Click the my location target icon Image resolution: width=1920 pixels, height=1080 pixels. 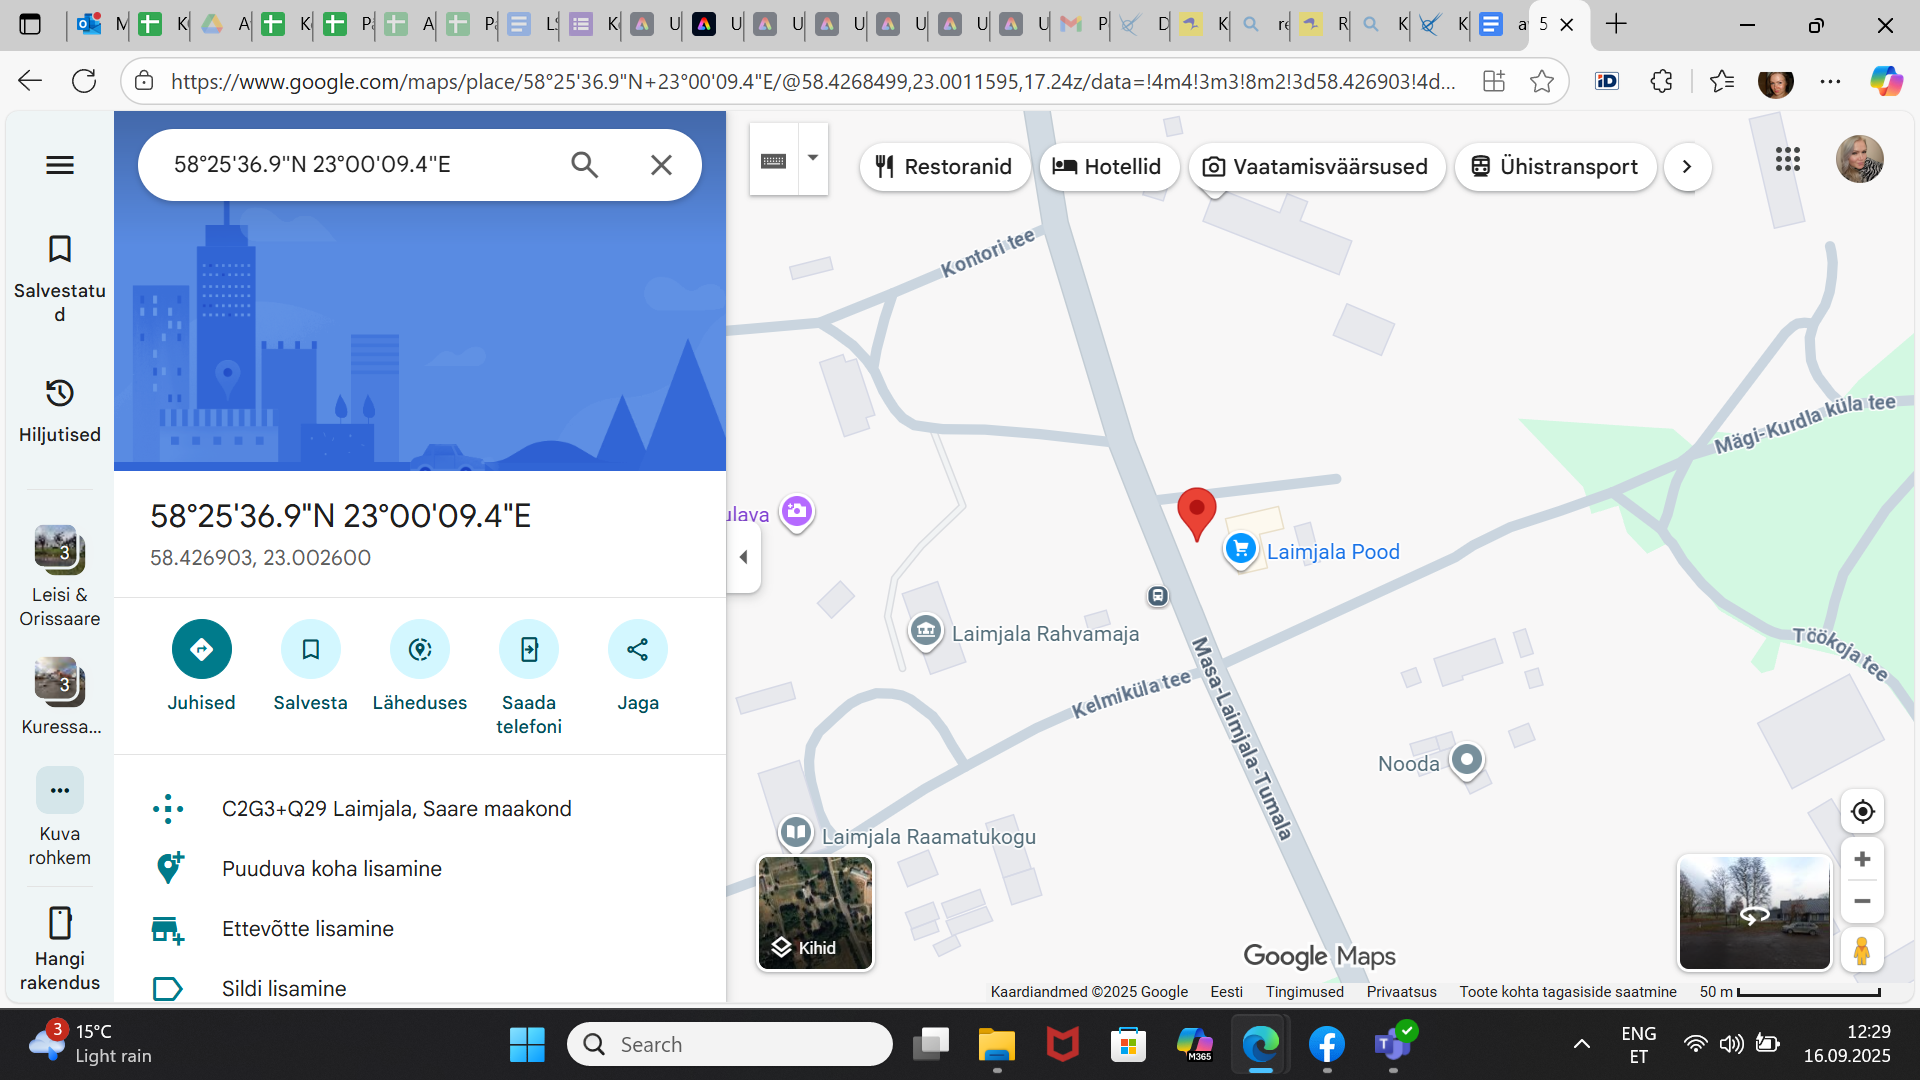(1862, 811)
